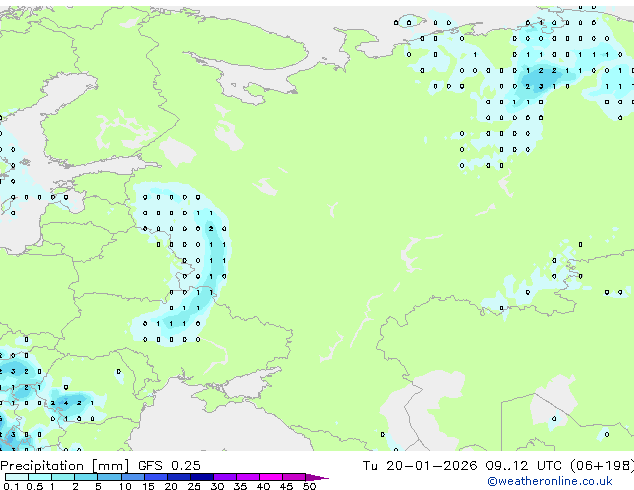634x490 pixels.
Task: Click the "20" legend scale label
Action: (x=171, y=486)
